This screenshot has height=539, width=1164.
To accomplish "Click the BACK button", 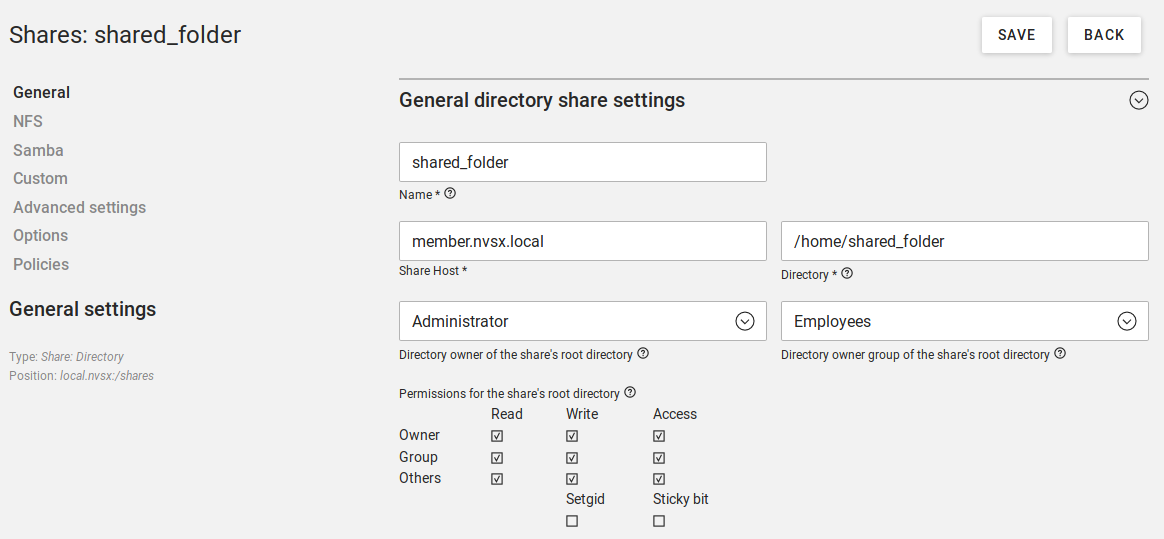I will 1104,35.
